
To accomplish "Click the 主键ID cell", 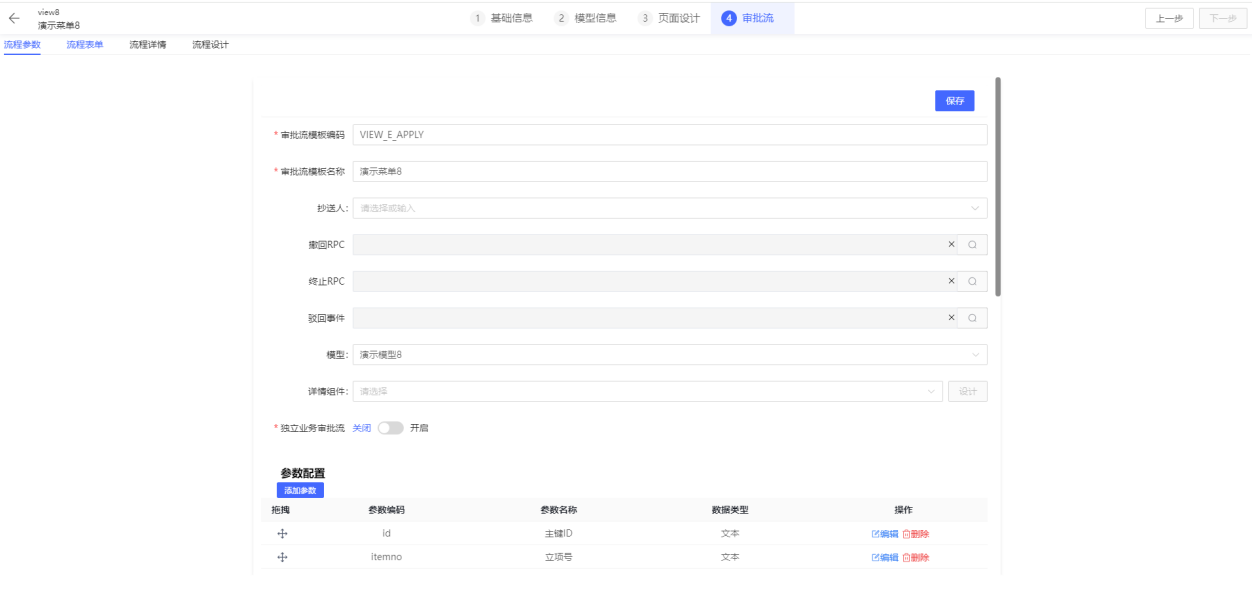I will (x=558, y=534).
